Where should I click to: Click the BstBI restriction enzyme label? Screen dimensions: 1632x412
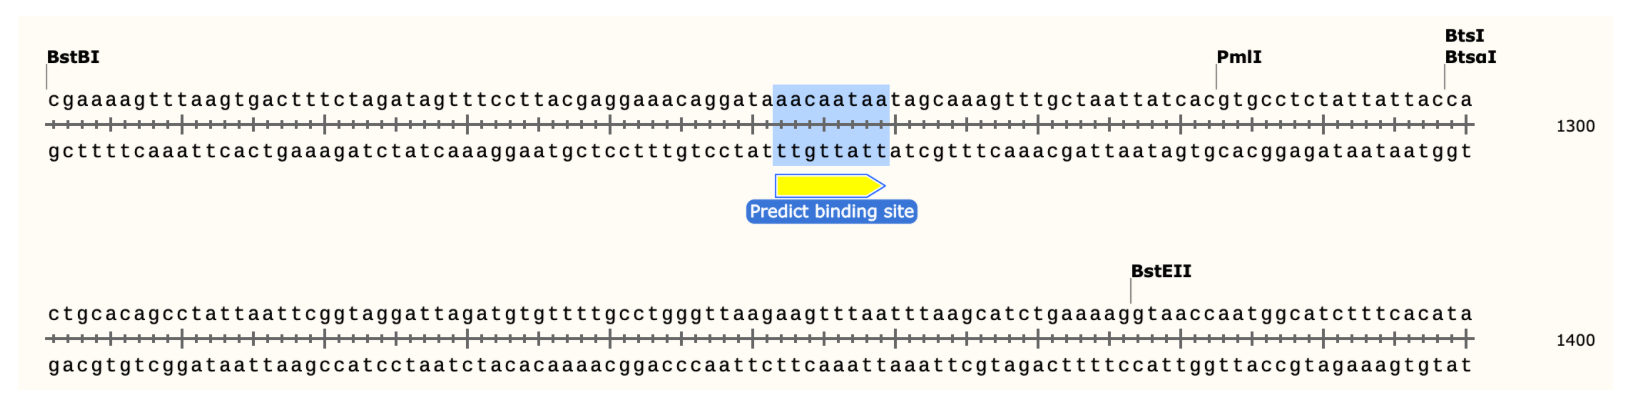[73, 57]
